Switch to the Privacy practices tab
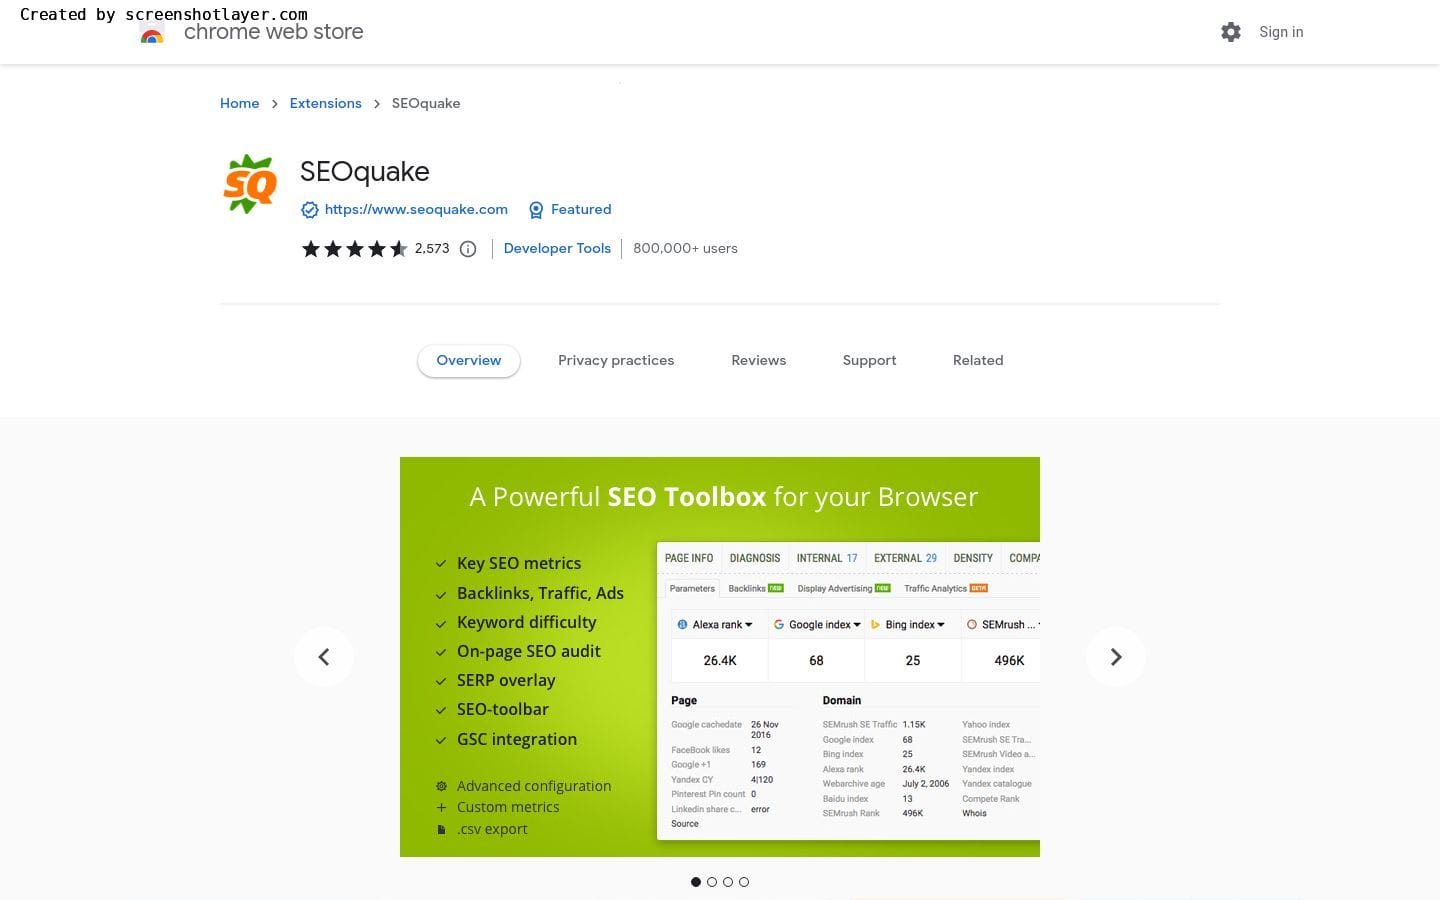This screenshot has width=1440, height=900. 616,361
